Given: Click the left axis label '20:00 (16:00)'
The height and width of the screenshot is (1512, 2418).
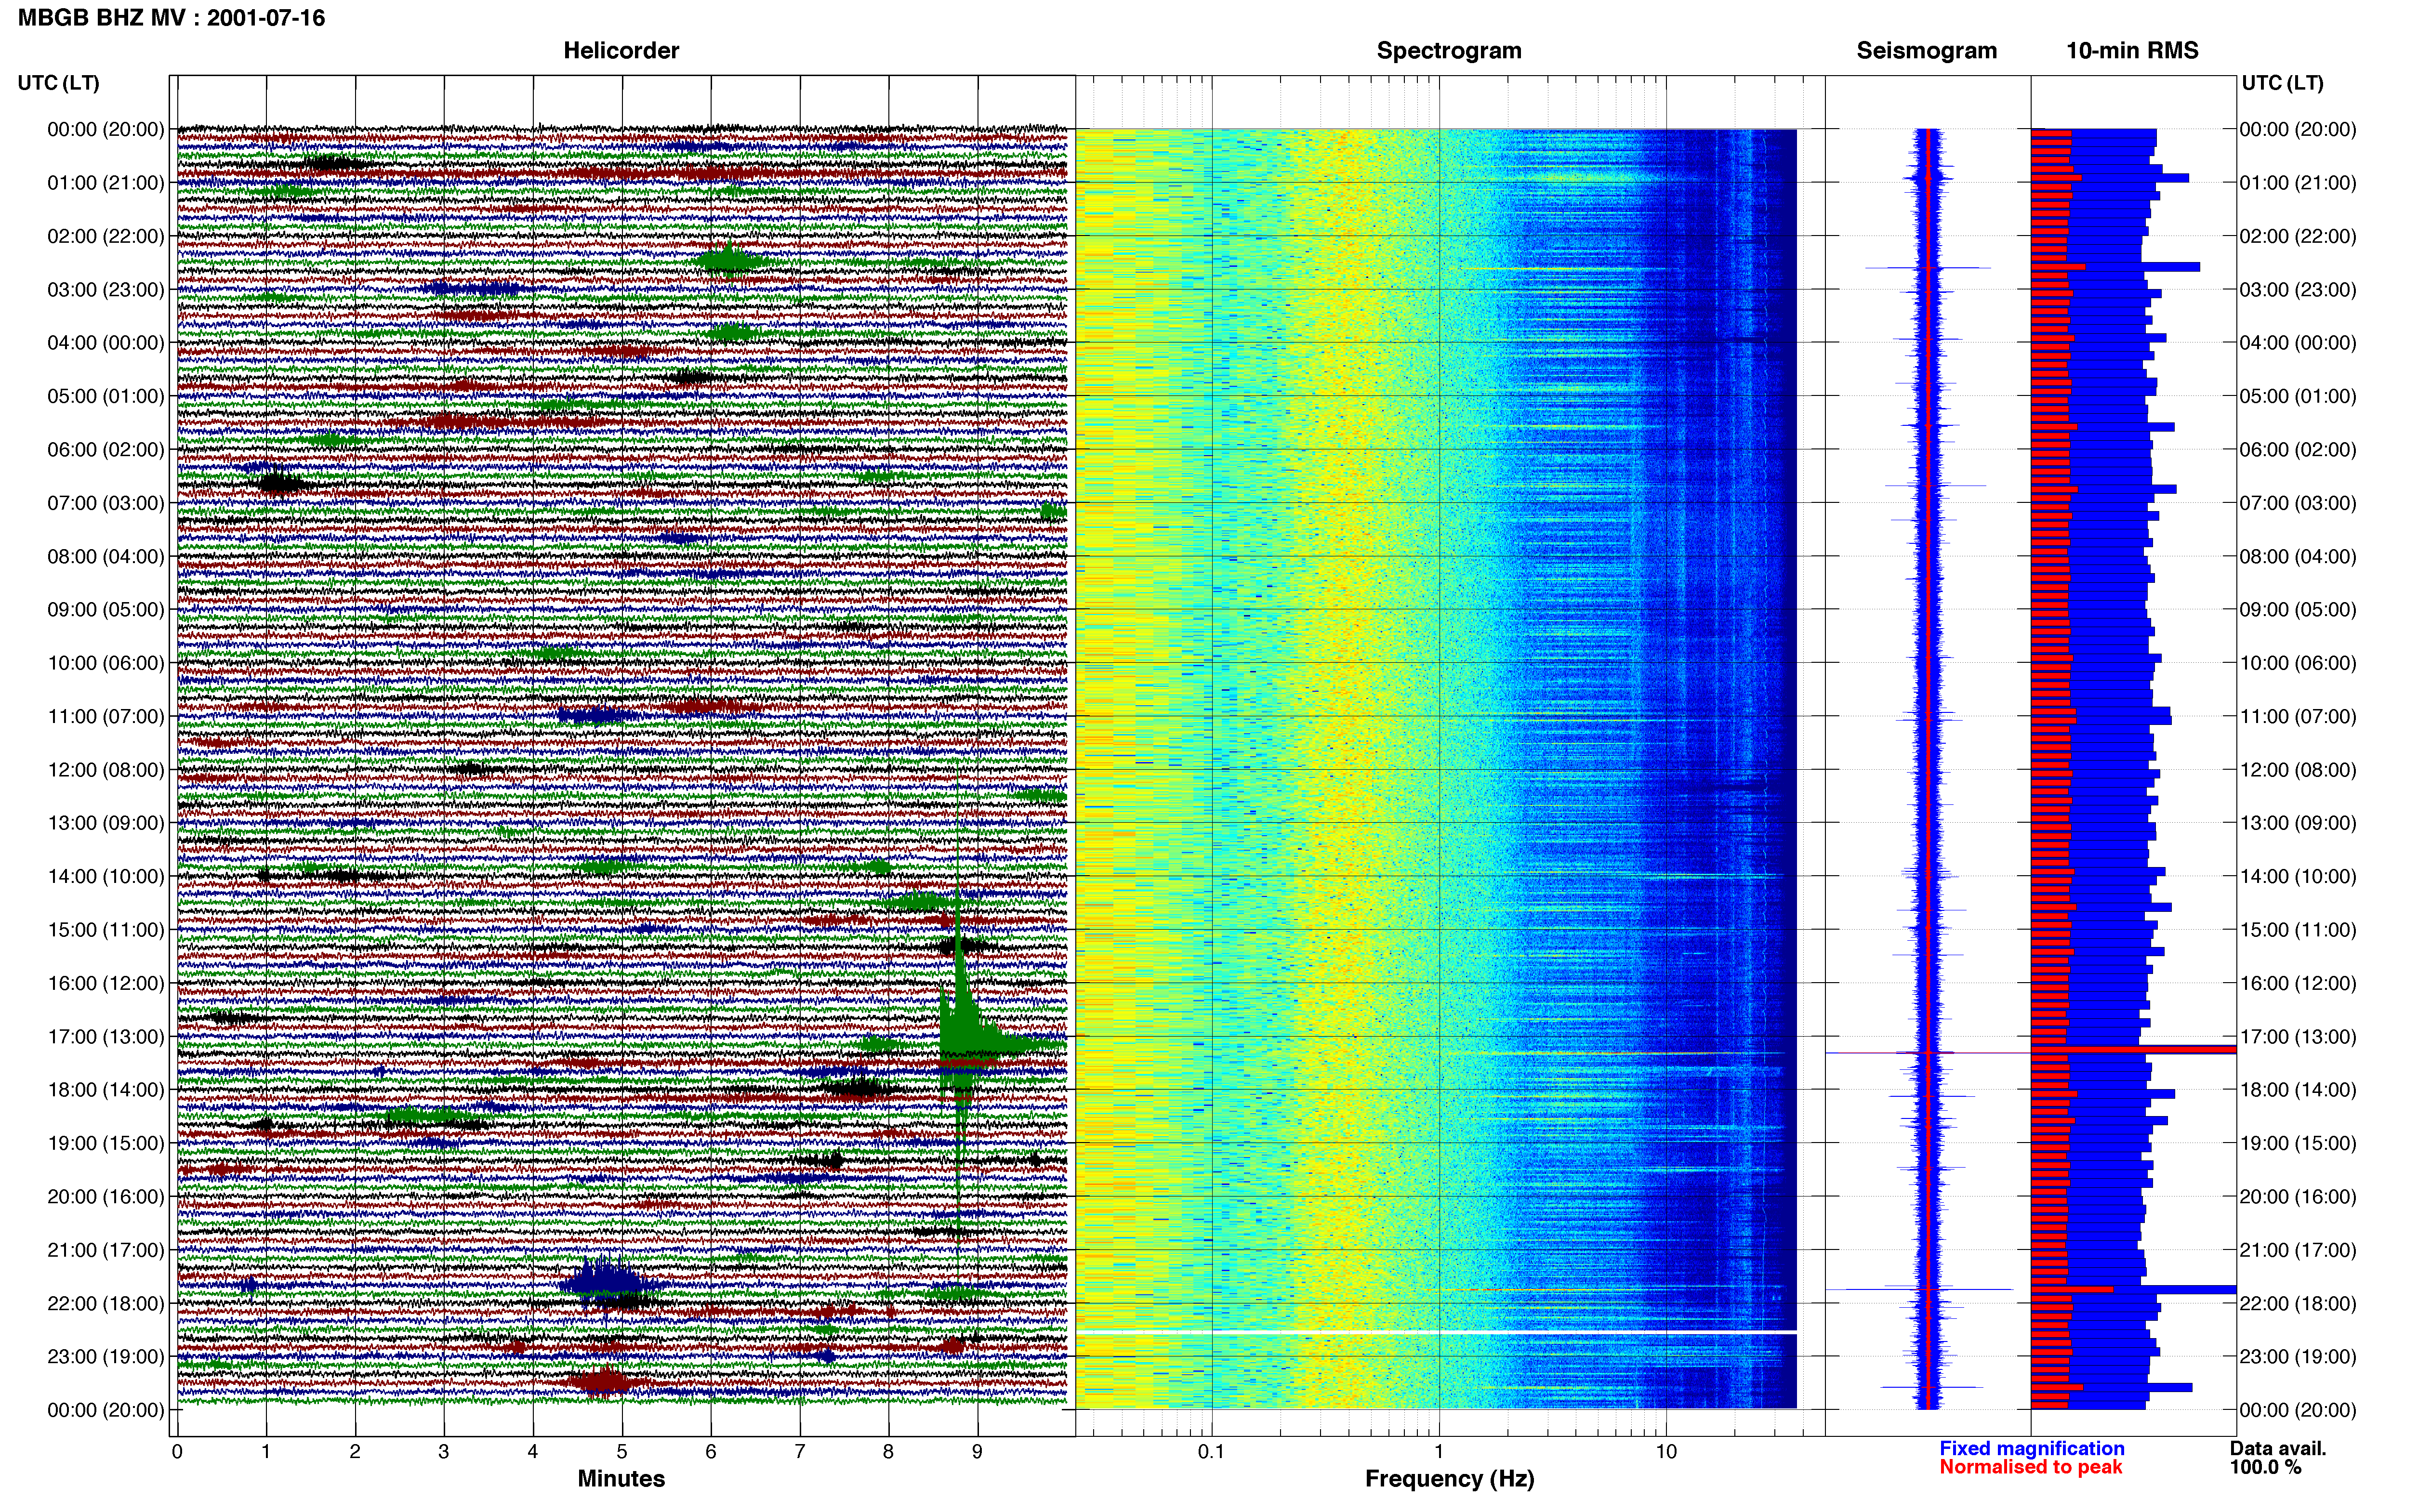Looking at the screenshot, I should coord(105,1196).
